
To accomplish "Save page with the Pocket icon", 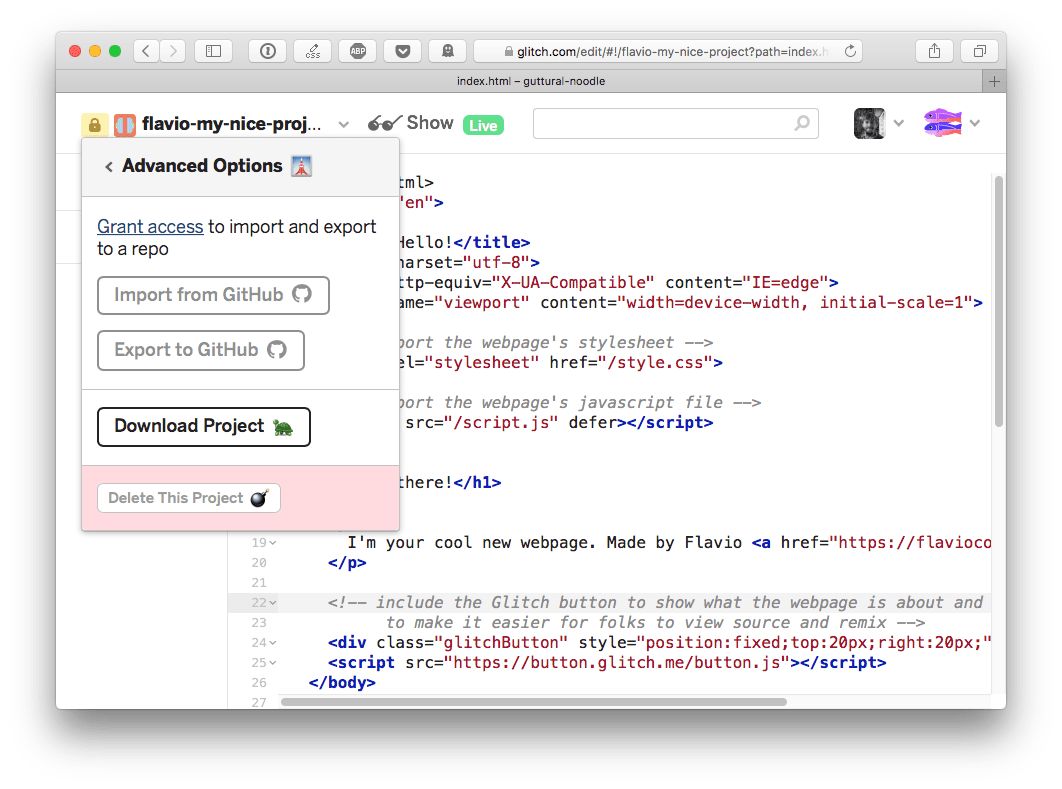I will coord(402,51).
